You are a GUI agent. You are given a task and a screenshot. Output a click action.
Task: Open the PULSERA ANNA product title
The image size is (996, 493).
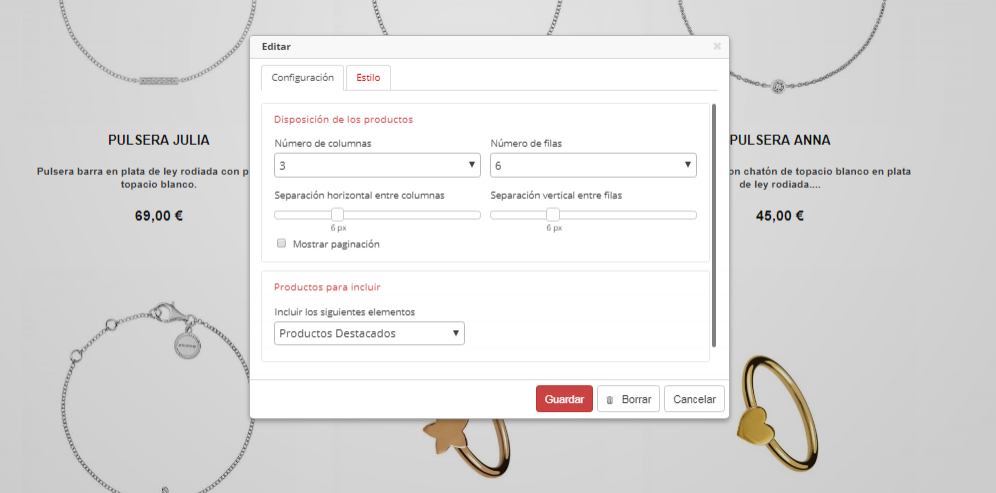780,140
